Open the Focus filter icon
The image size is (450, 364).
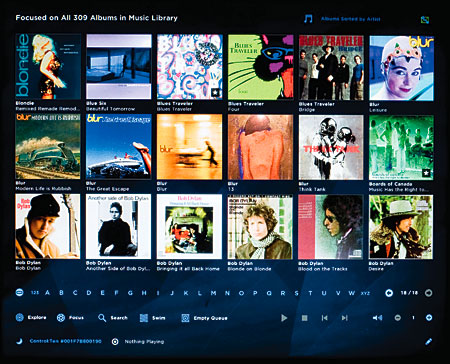[61, 318]
